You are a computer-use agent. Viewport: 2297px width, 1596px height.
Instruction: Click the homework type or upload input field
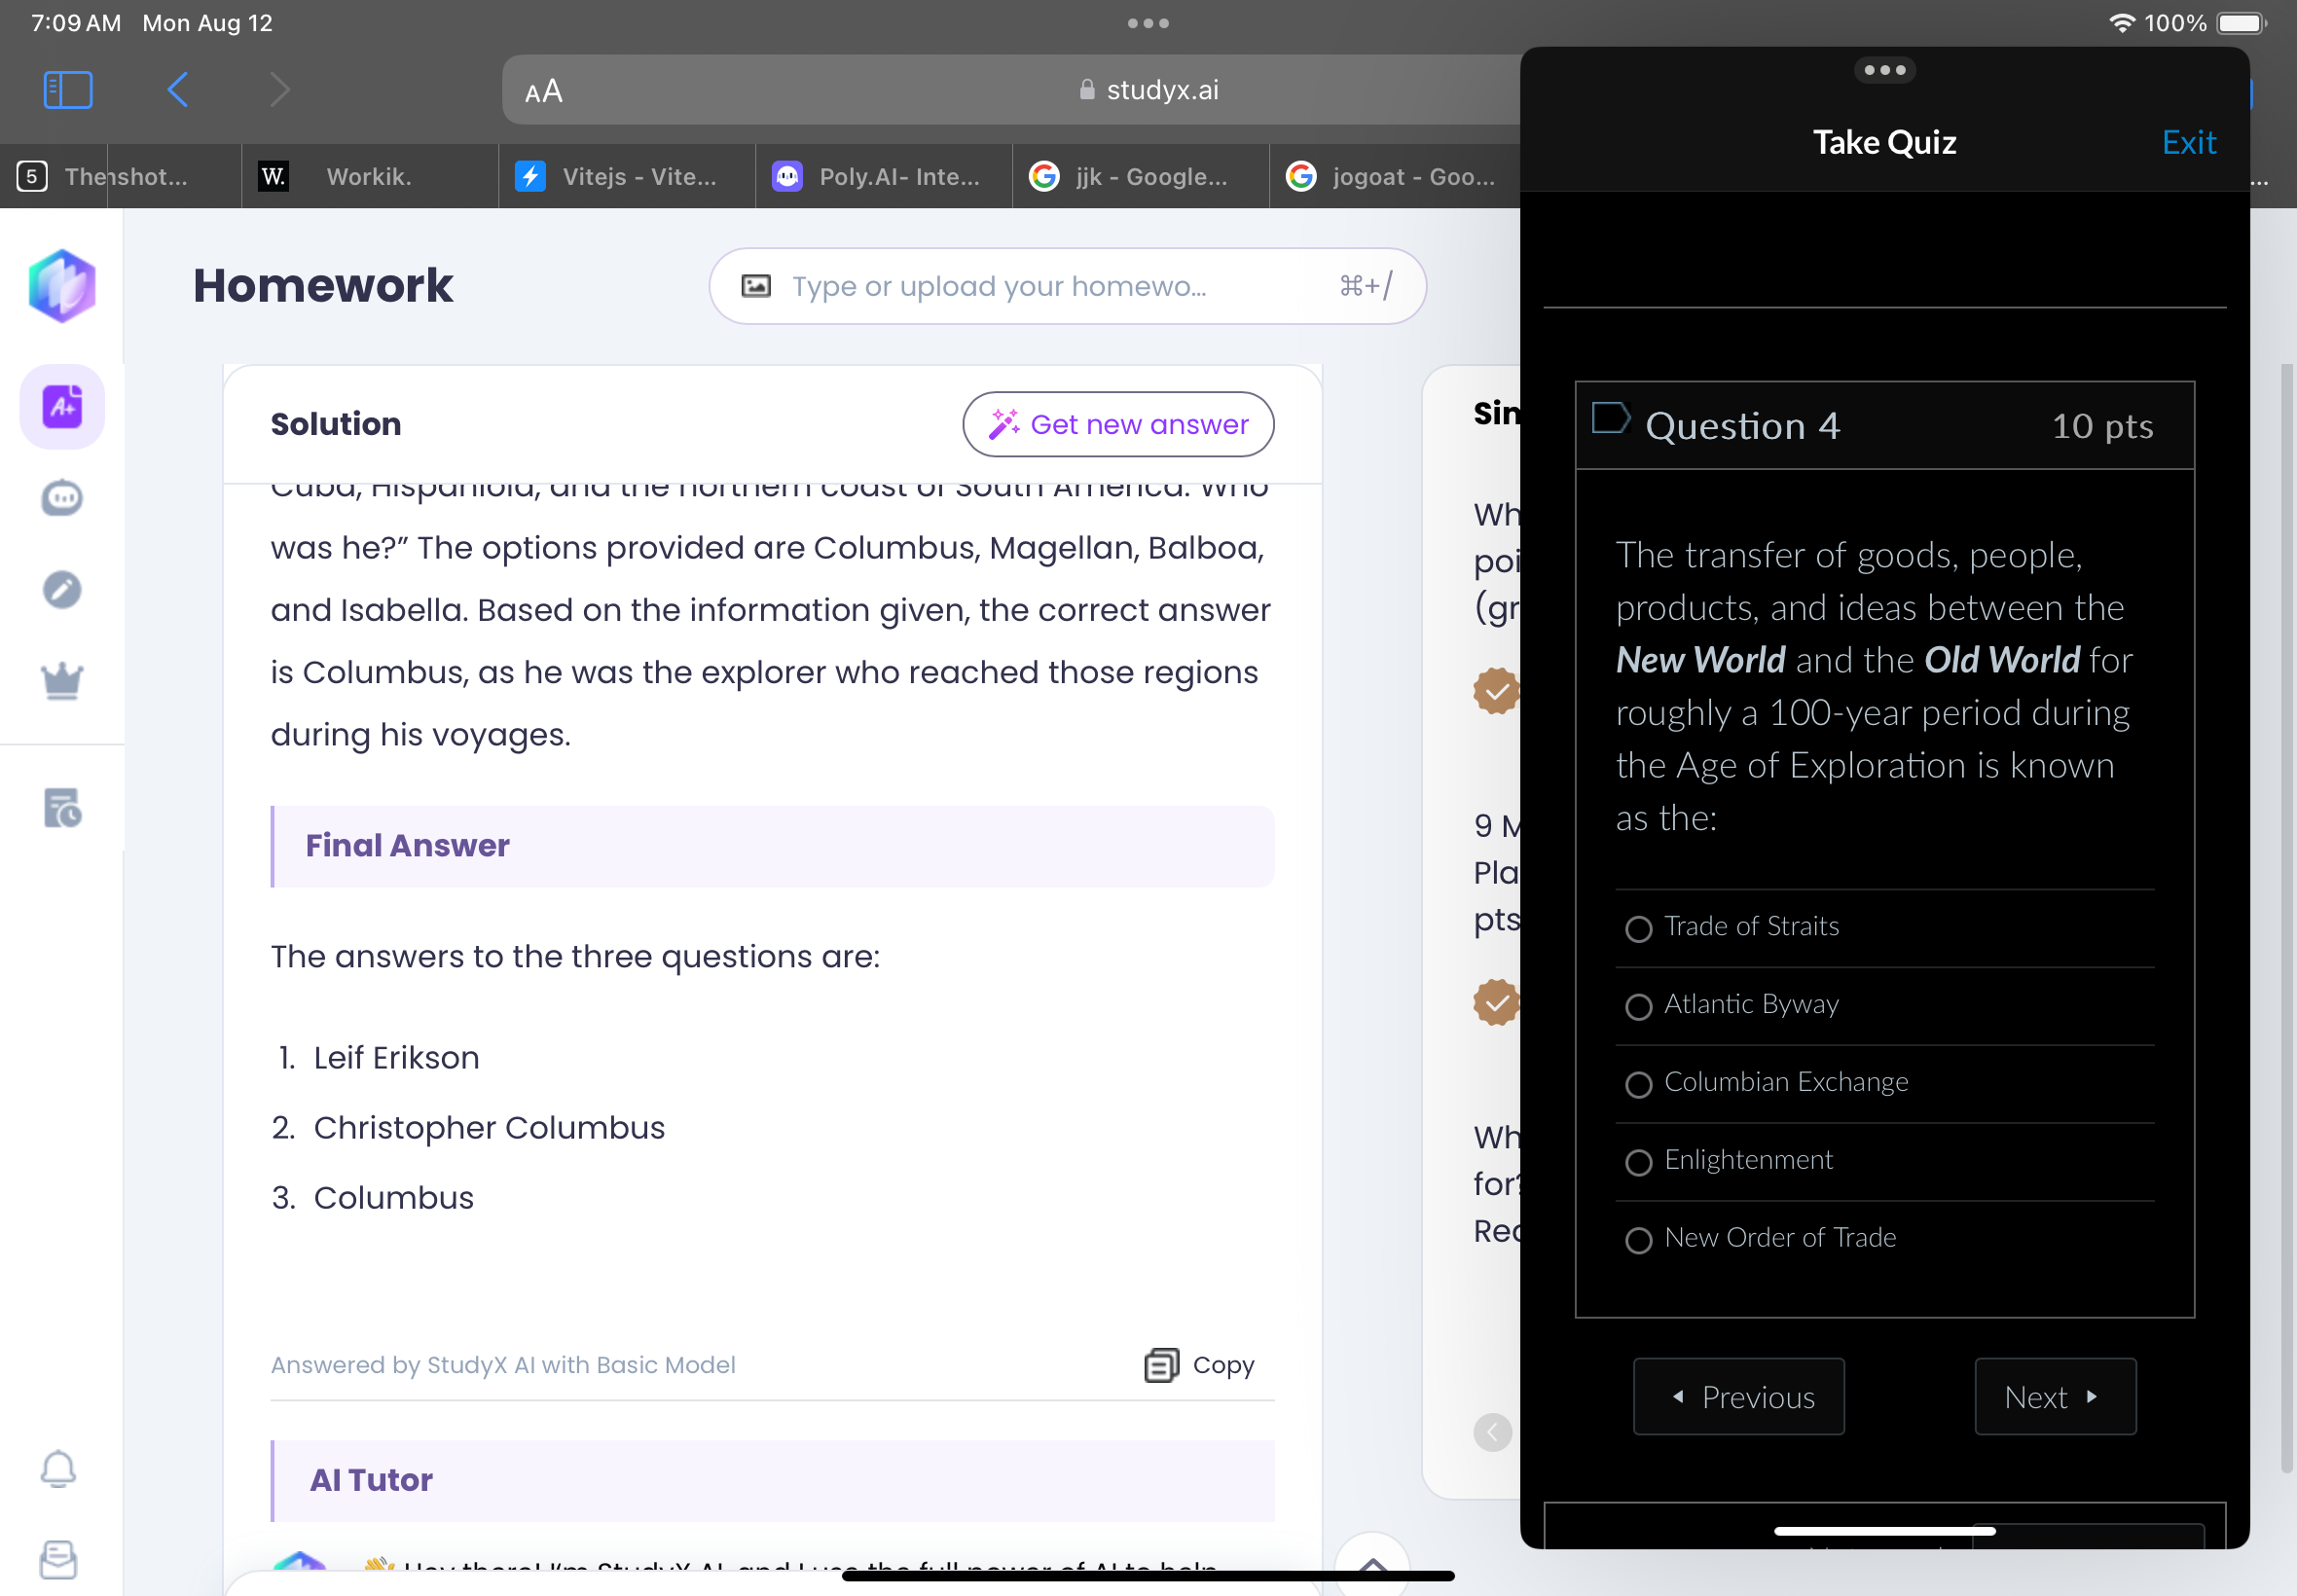point(1067,287)
